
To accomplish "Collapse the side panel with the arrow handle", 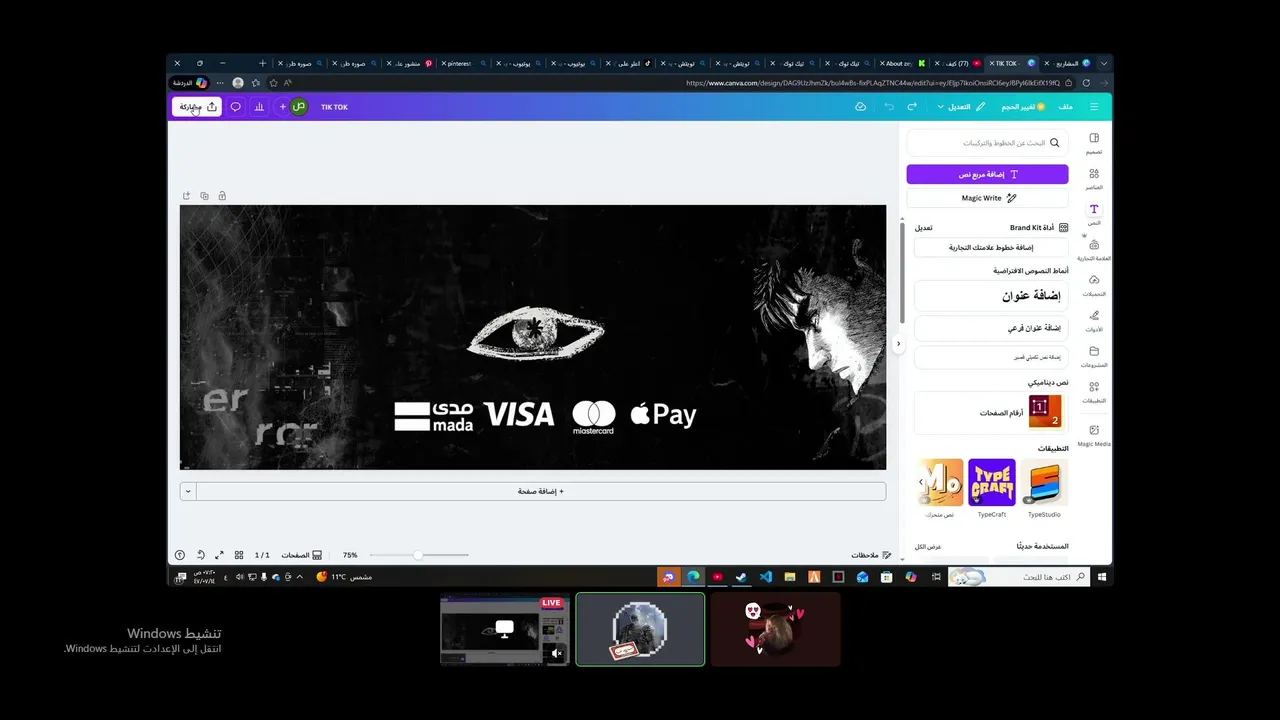I will point(898,343).
